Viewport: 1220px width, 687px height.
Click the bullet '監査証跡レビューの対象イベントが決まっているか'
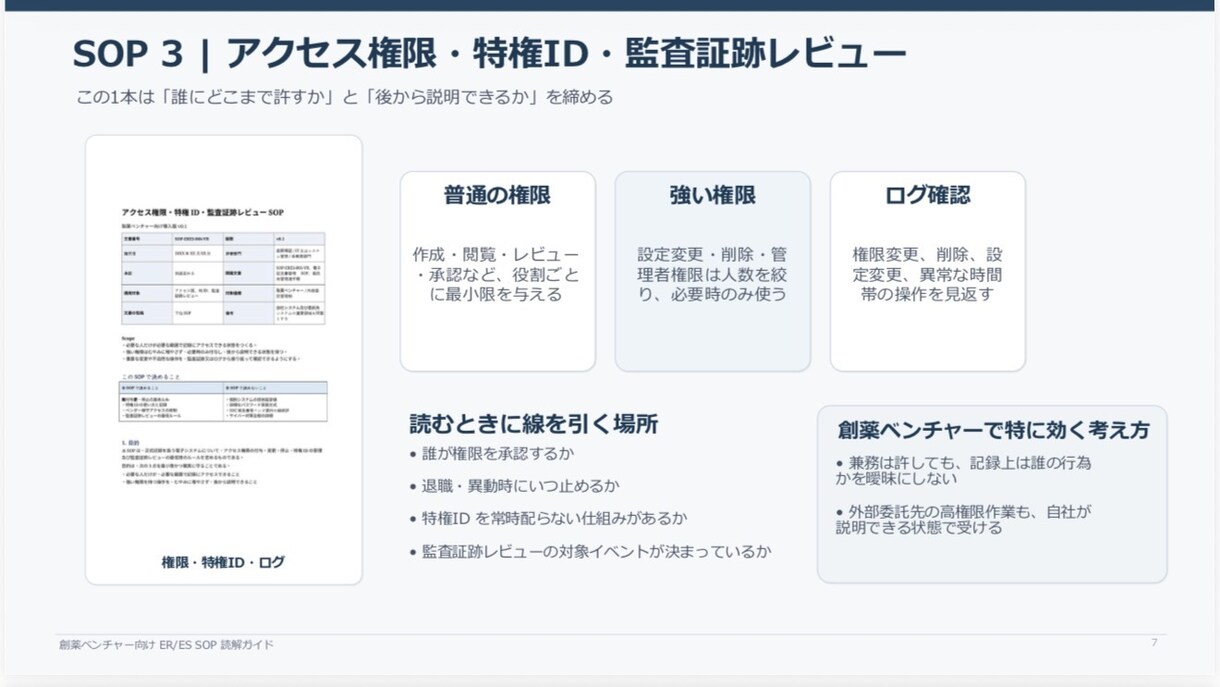(x=590, y=552)
